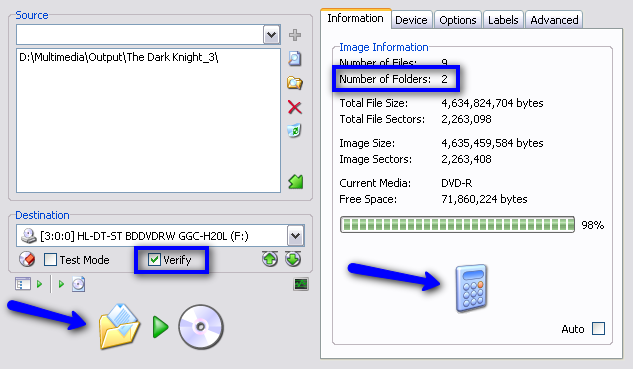Viewport: 633px width, 369px height.
Task: Open the Advanced tab
Action: coord(554,20)
